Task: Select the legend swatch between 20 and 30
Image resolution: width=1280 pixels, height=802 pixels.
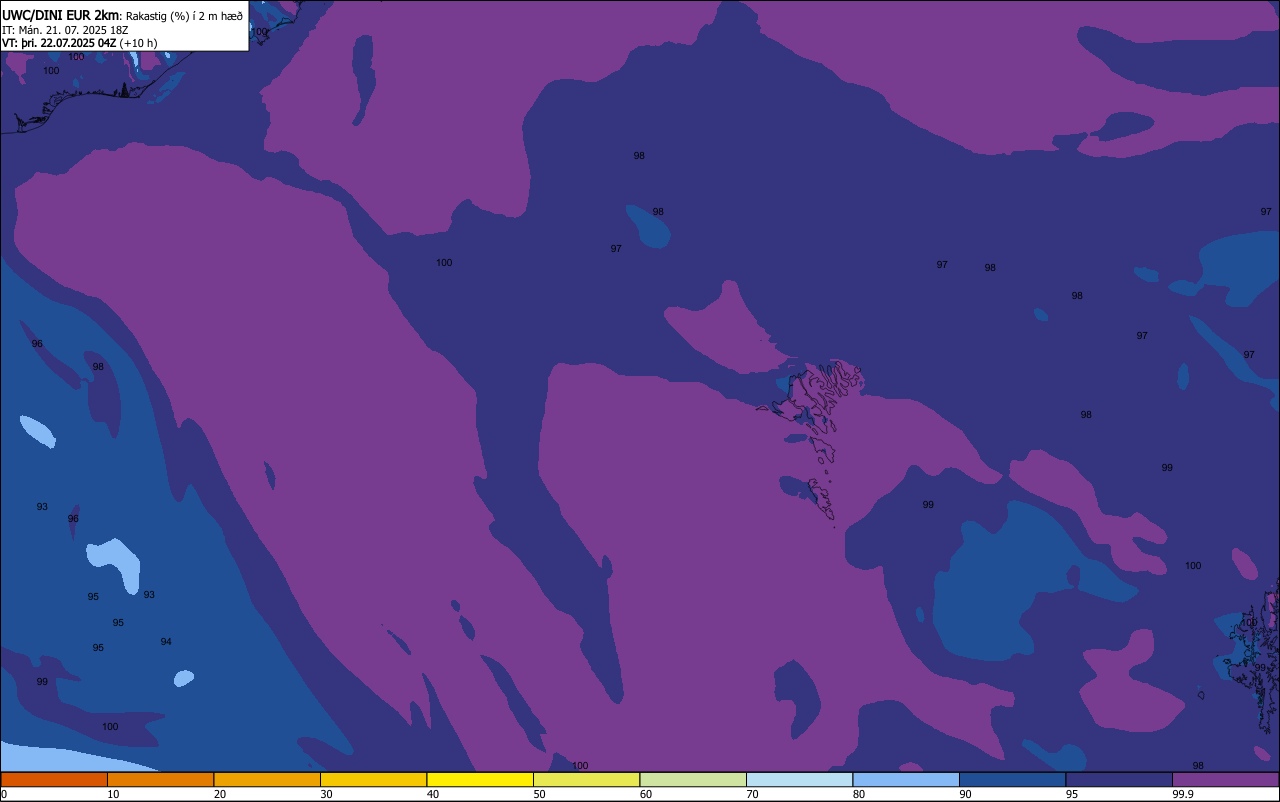Action: [267, 779]
